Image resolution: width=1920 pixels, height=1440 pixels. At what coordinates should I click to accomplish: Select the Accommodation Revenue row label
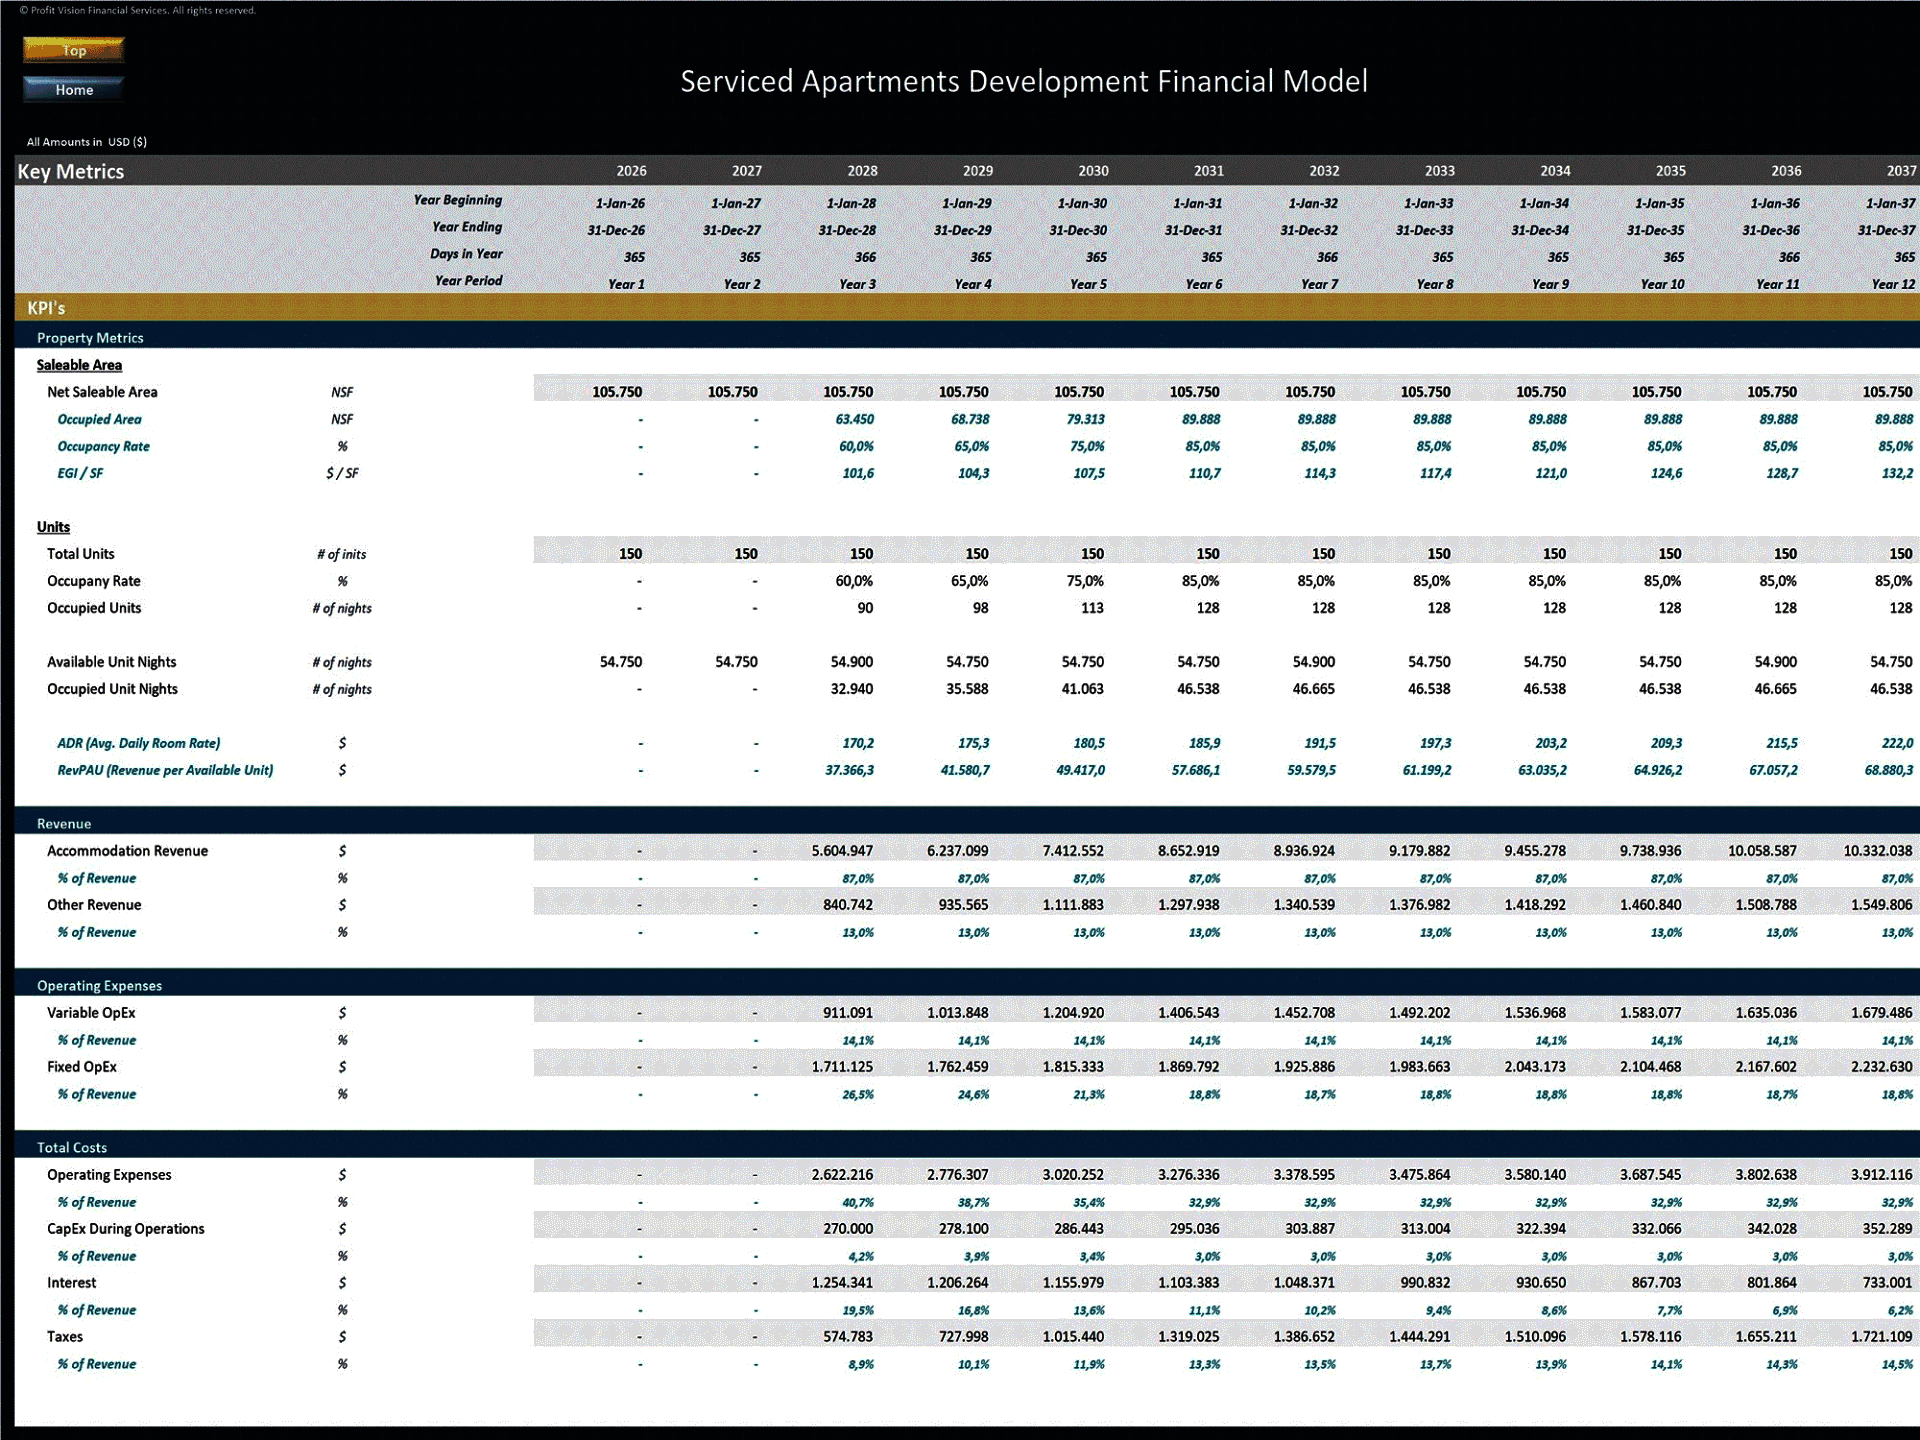tap(127, 850)
